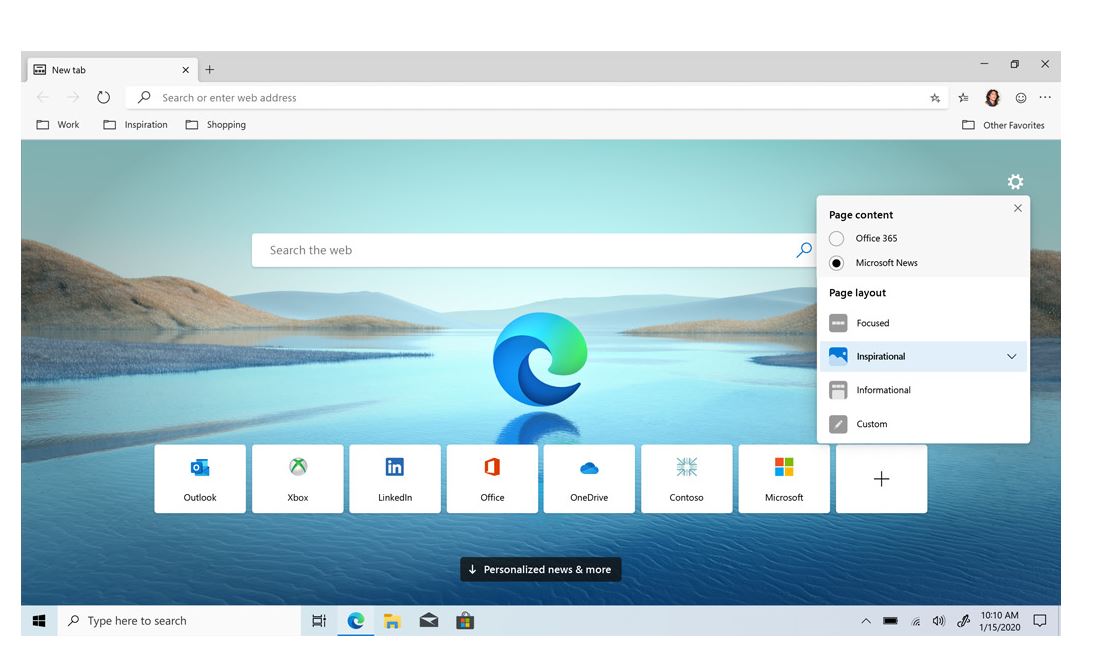Click the battery status icon
The width and height of the screenshot is (1098, 665).
(x=890, y=621)
